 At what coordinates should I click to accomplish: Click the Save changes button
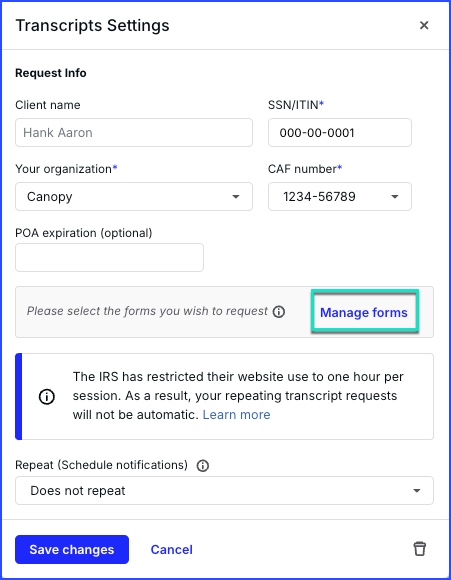[72, 549]
